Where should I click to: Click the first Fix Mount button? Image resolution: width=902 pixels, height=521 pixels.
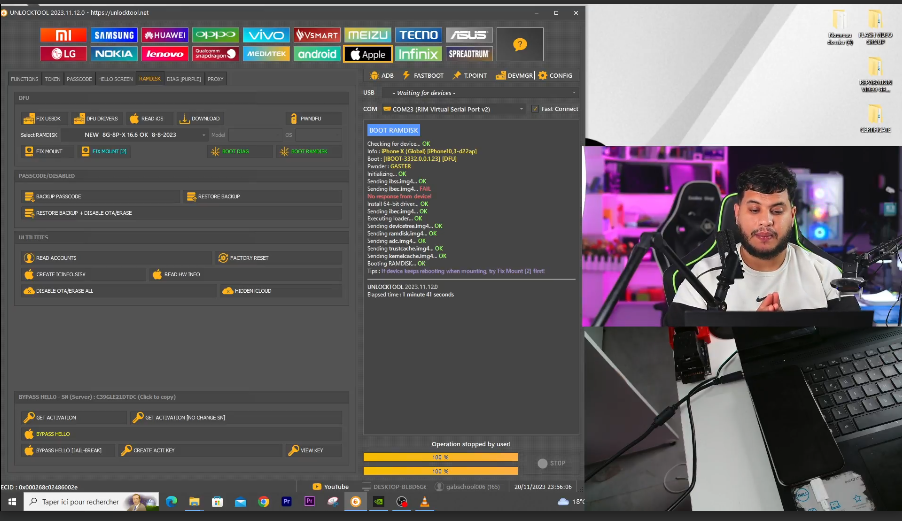[47, 151]
